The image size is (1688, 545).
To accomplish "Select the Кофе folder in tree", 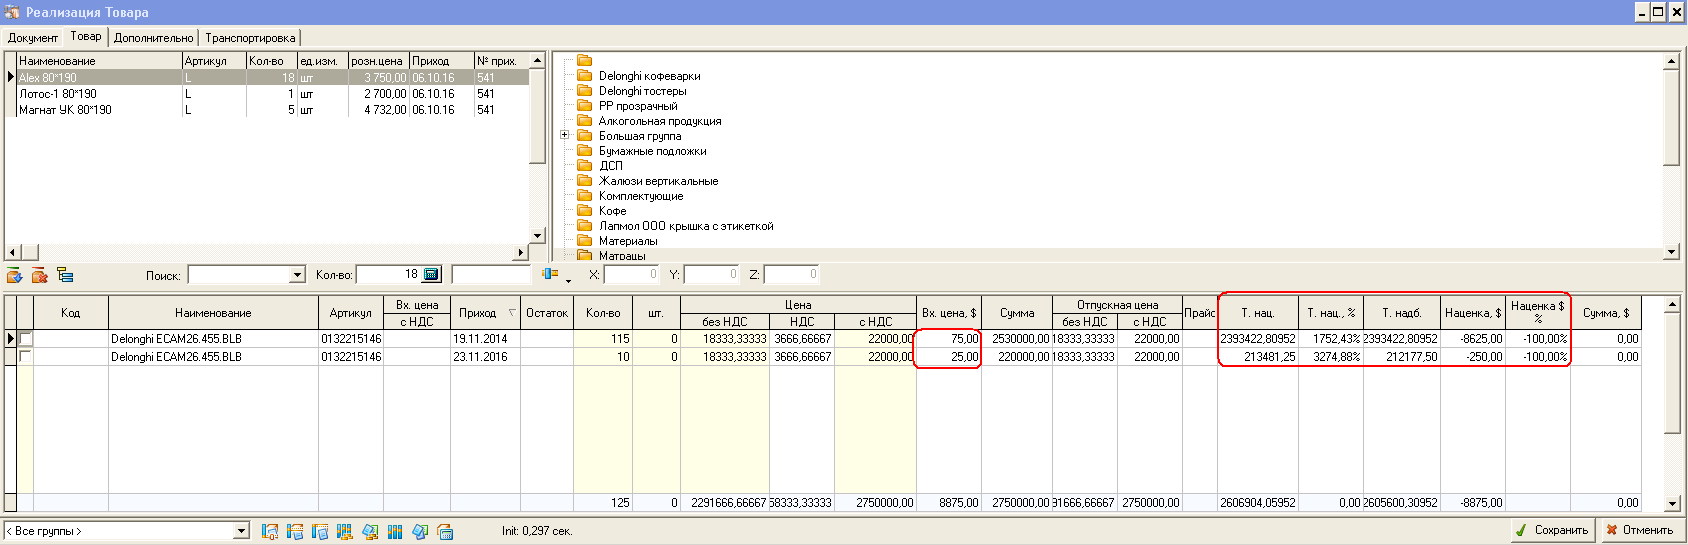I will pyautogui.click(x=612, y=211).
